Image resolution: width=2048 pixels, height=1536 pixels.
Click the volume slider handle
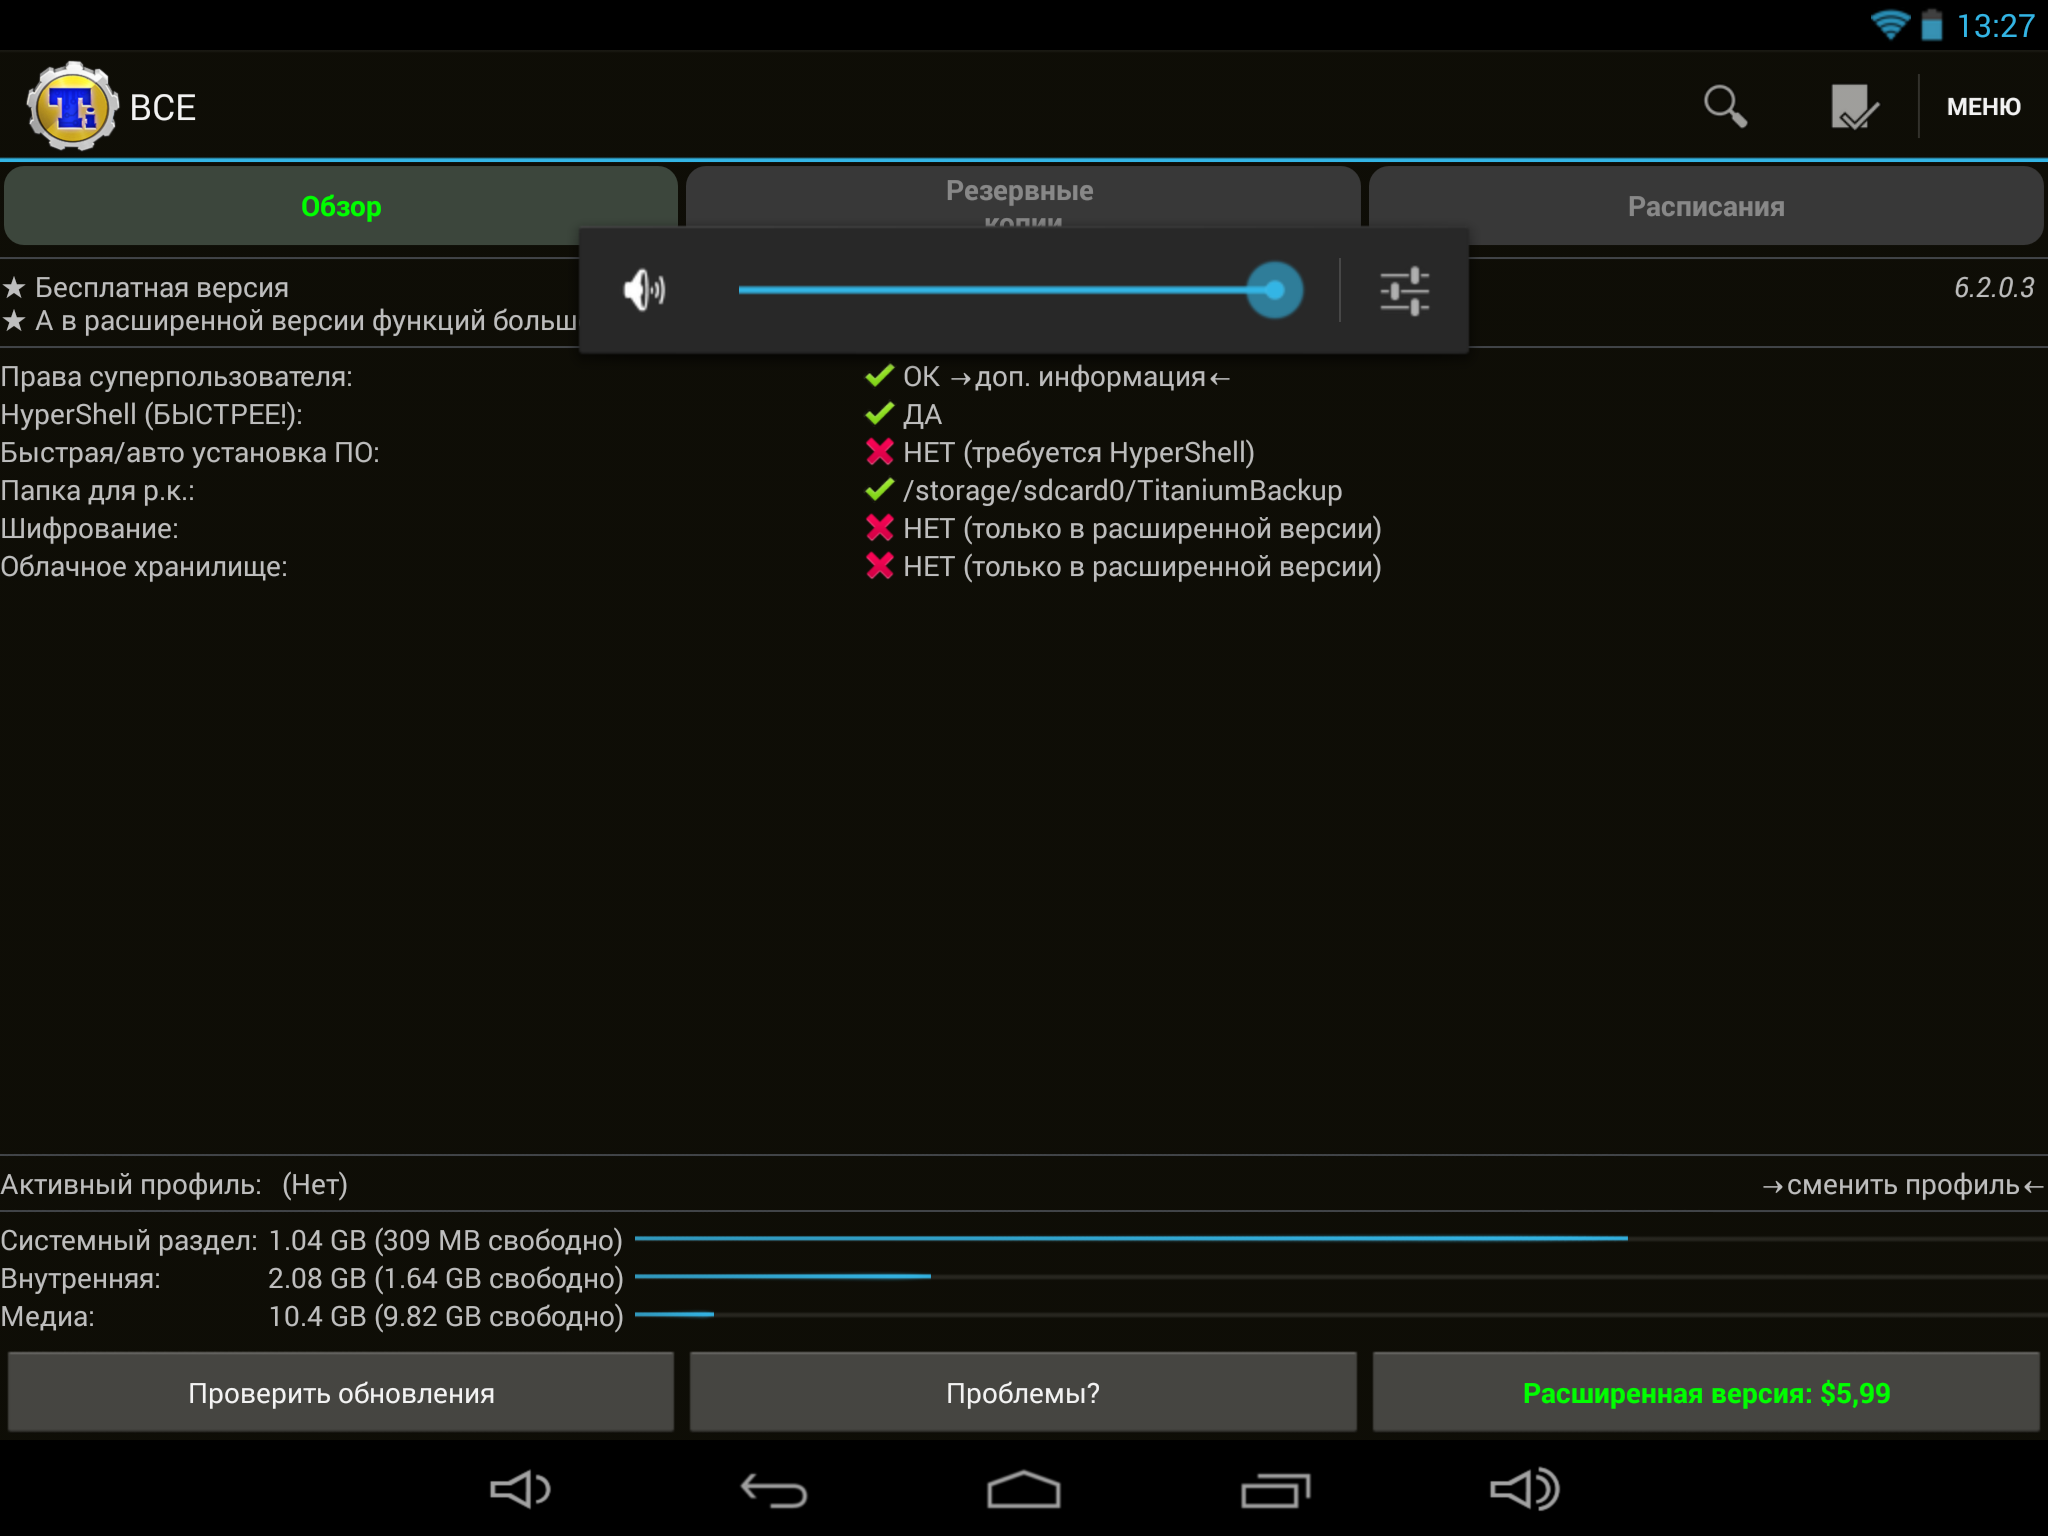click(x=1274, y=291)
